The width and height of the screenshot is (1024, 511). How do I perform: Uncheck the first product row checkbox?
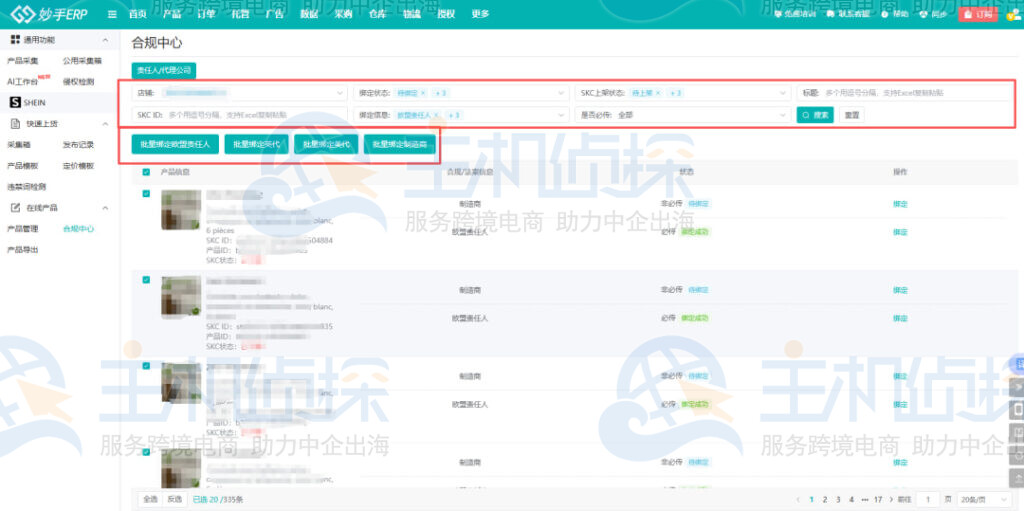146,193
